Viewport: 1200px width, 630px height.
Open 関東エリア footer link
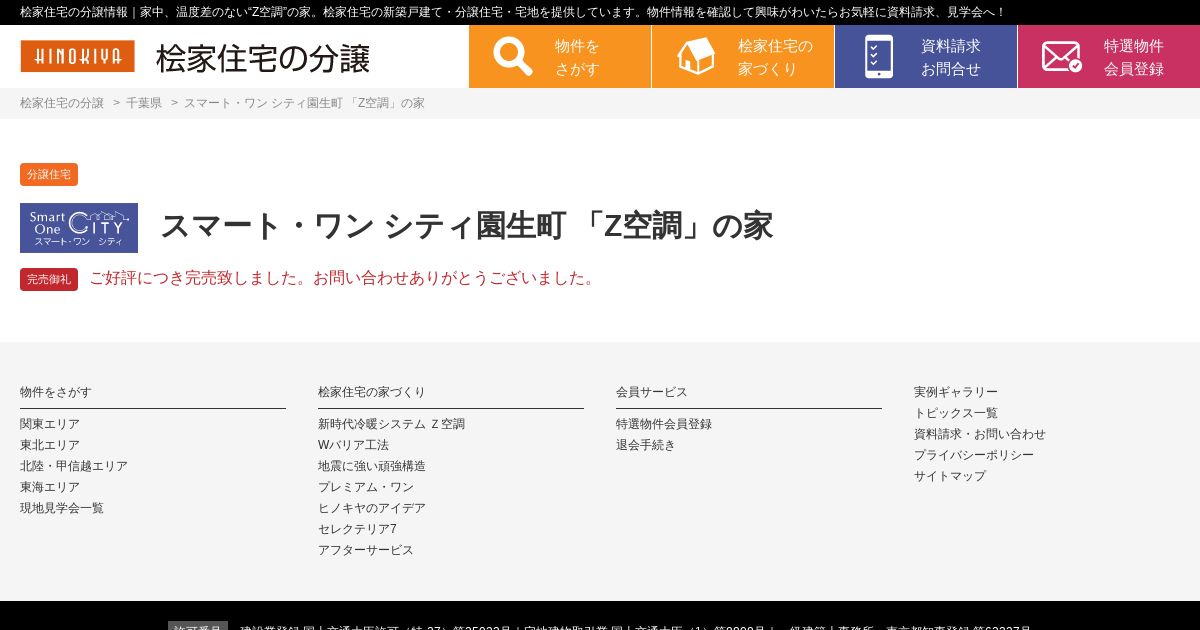[50, 424]
